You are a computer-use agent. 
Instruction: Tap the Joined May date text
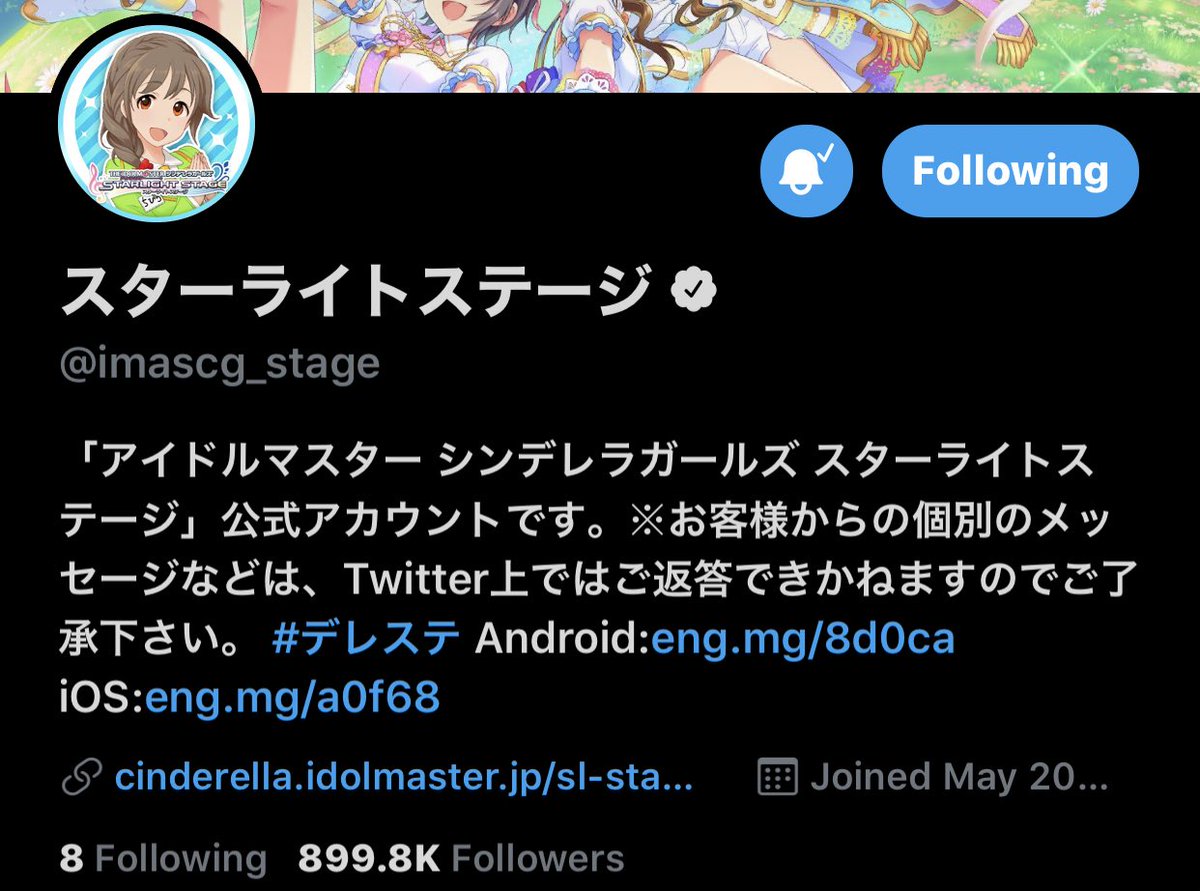960,776
